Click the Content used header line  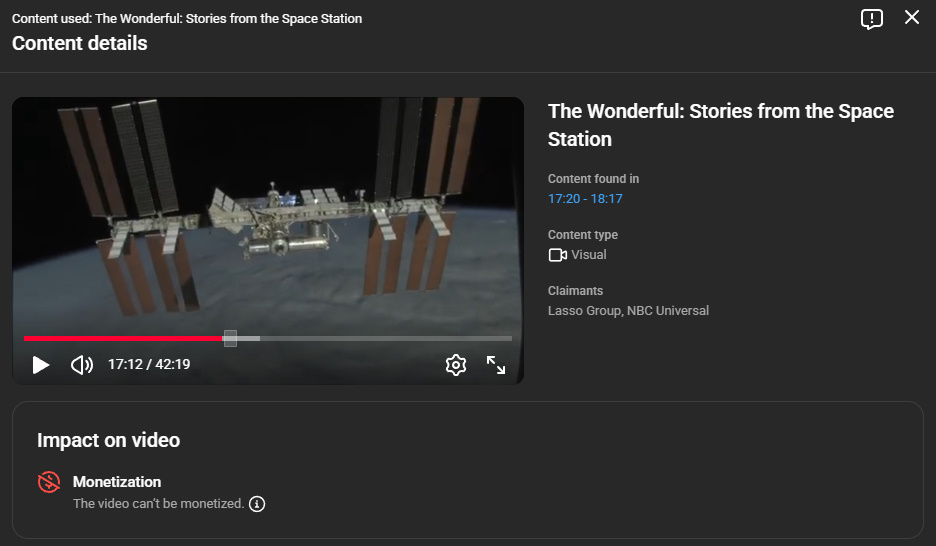187,18
